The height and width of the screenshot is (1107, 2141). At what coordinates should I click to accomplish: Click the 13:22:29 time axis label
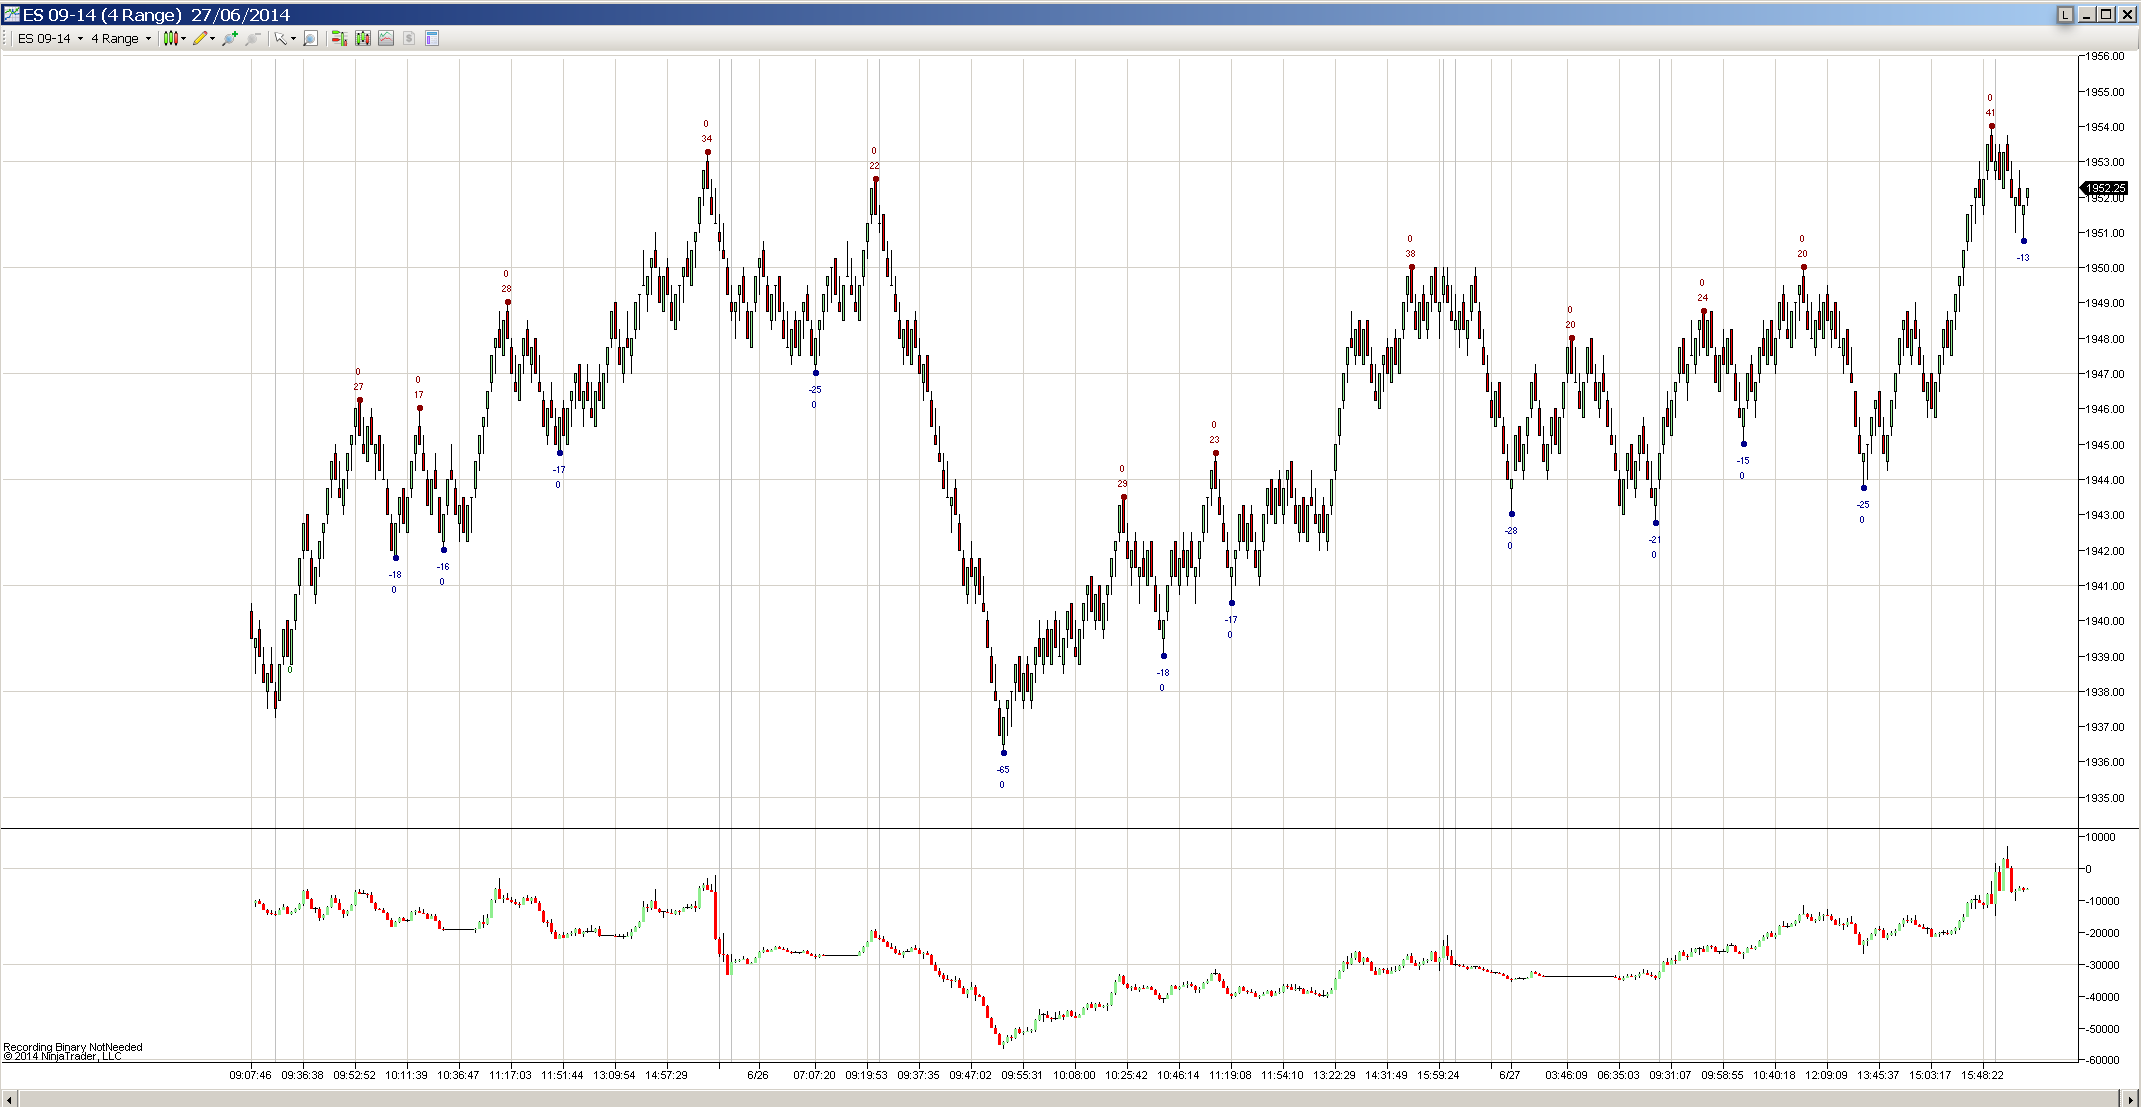tap(1334, 1076)
